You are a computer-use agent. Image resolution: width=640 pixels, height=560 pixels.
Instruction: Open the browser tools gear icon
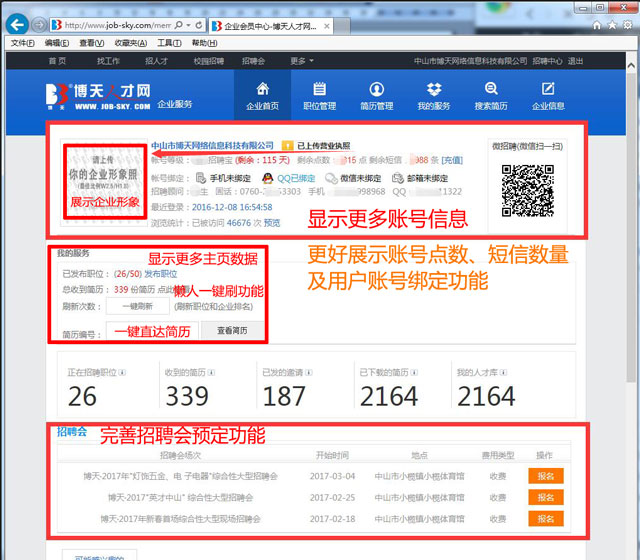[x=628, y=25]
